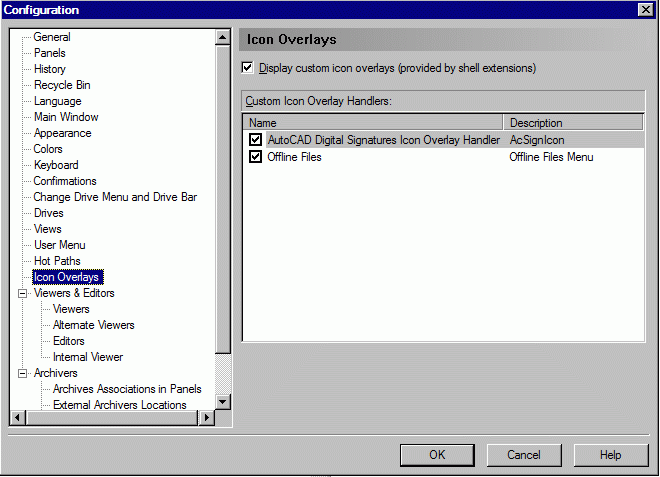
Task: Open the Panels settings page
Action: coord(50,53)
